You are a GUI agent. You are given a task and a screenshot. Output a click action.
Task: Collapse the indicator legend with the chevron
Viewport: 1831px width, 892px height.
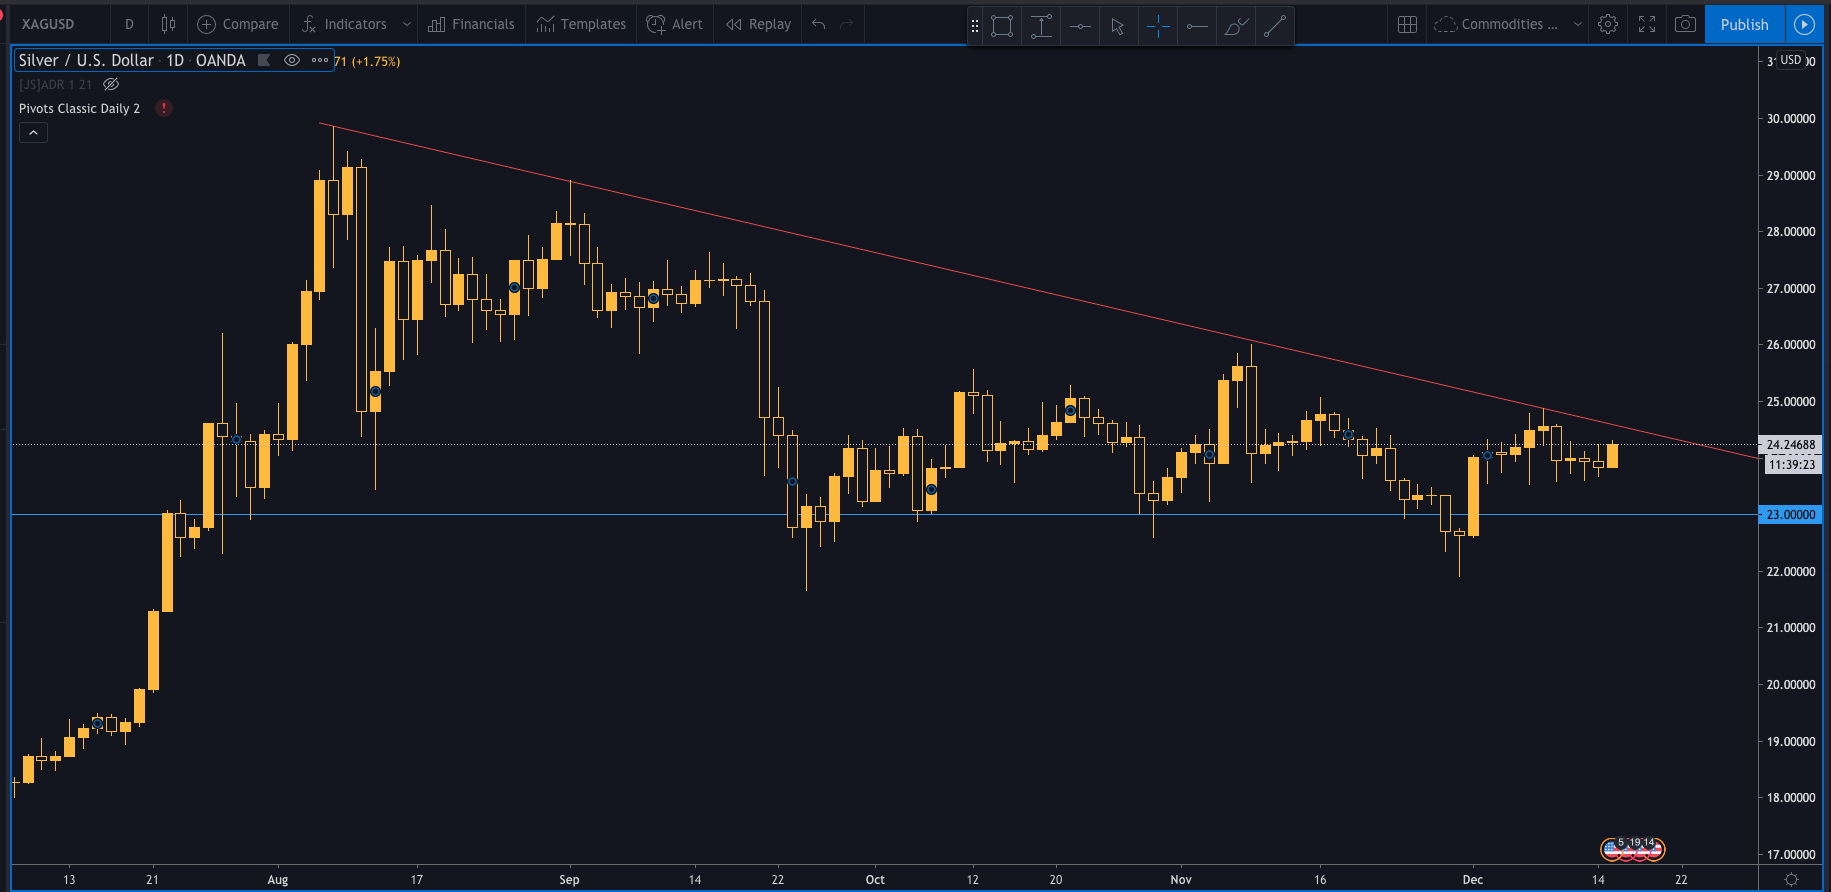33,132
